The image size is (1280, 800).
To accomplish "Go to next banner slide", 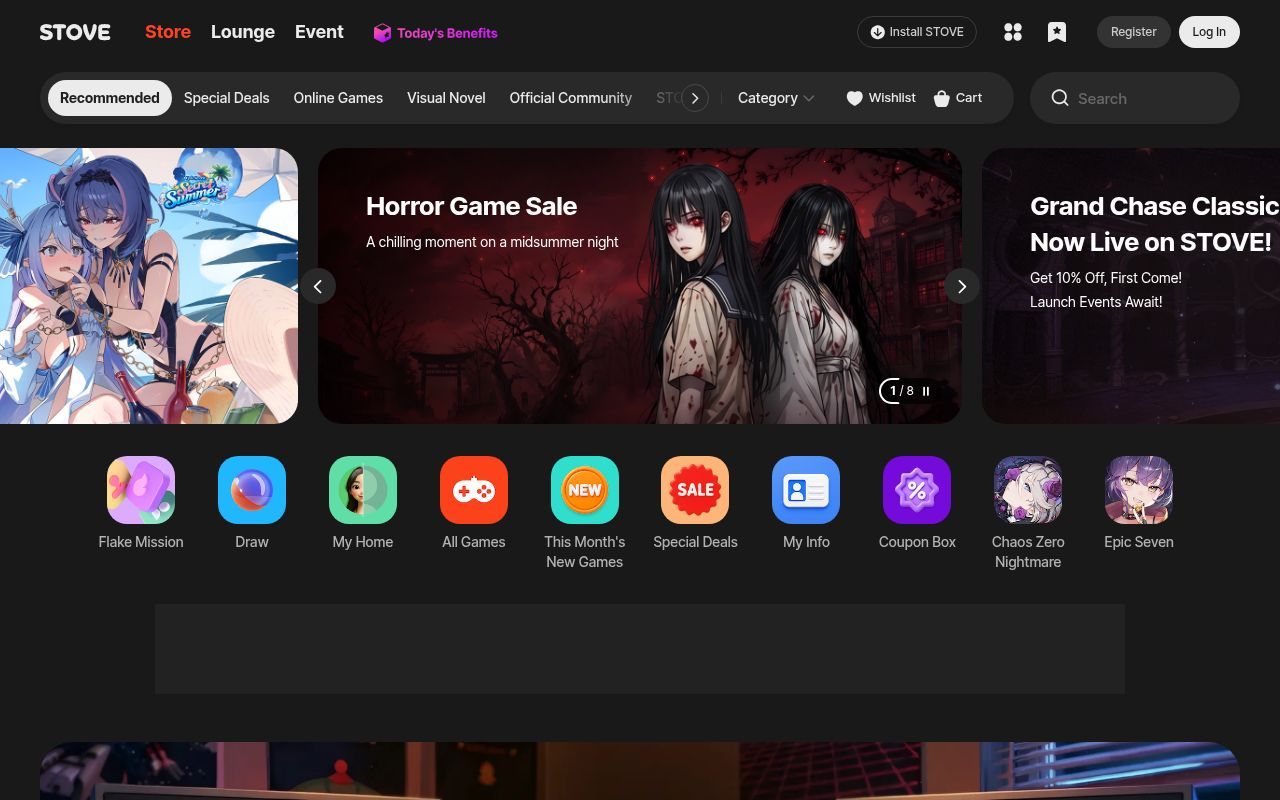I will coord(962,286).
